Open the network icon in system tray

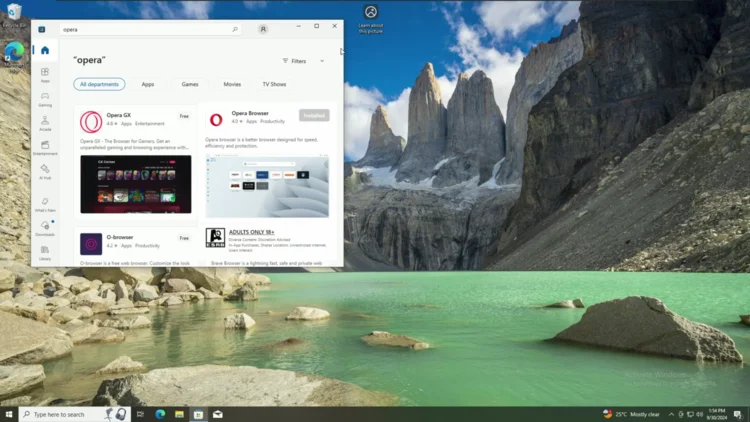(690, 414)
